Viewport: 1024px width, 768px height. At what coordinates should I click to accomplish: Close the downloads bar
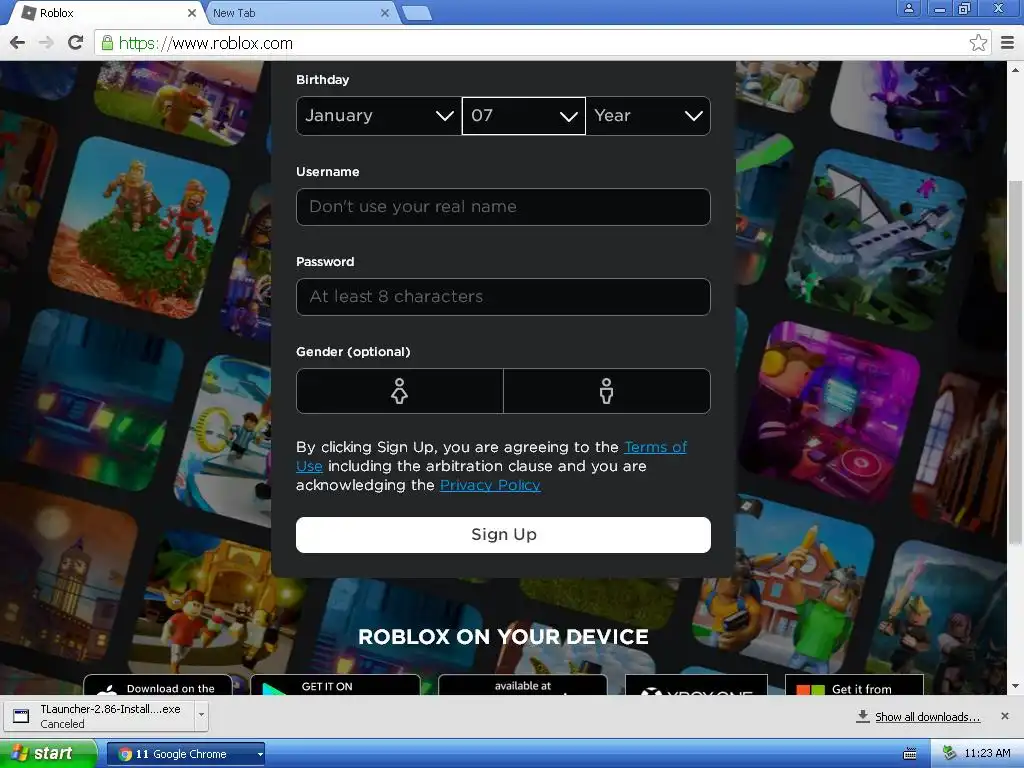pos(1004,716)
